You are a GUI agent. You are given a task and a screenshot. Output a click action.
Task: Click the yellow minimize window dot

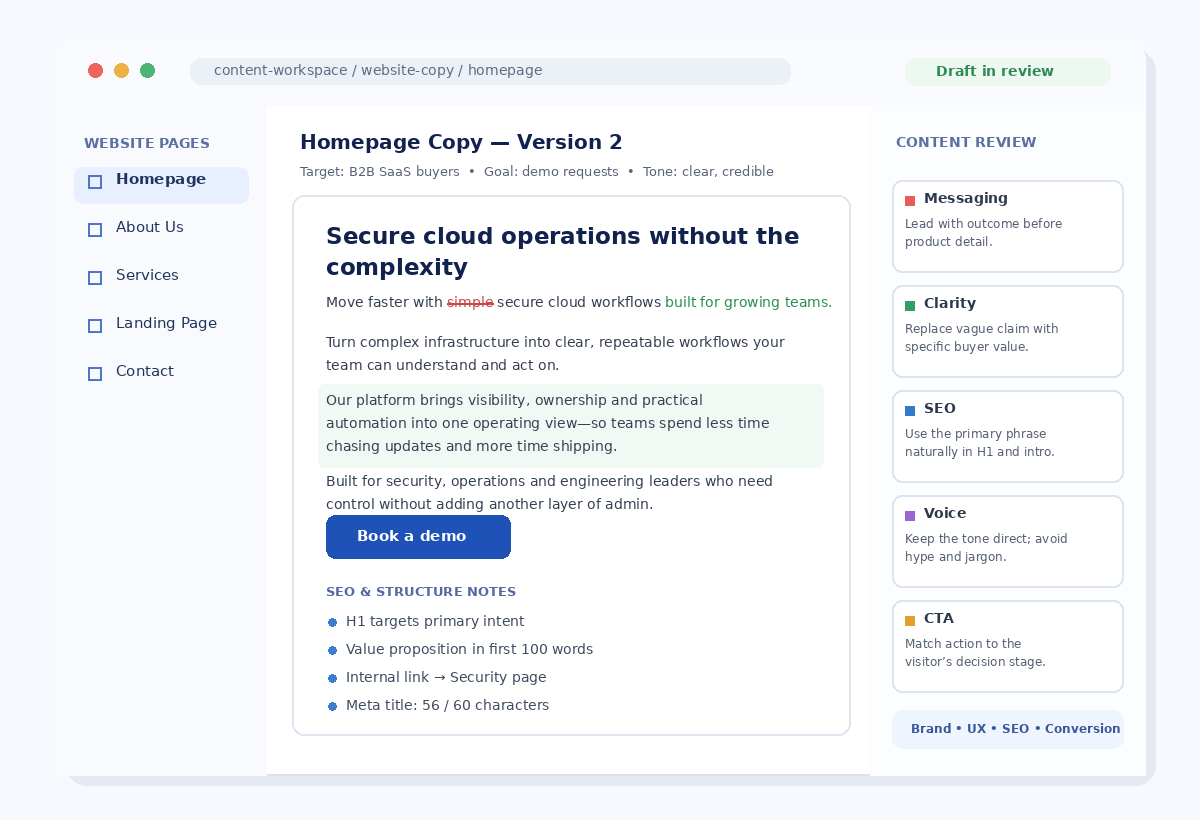click(x=121, y=70)
